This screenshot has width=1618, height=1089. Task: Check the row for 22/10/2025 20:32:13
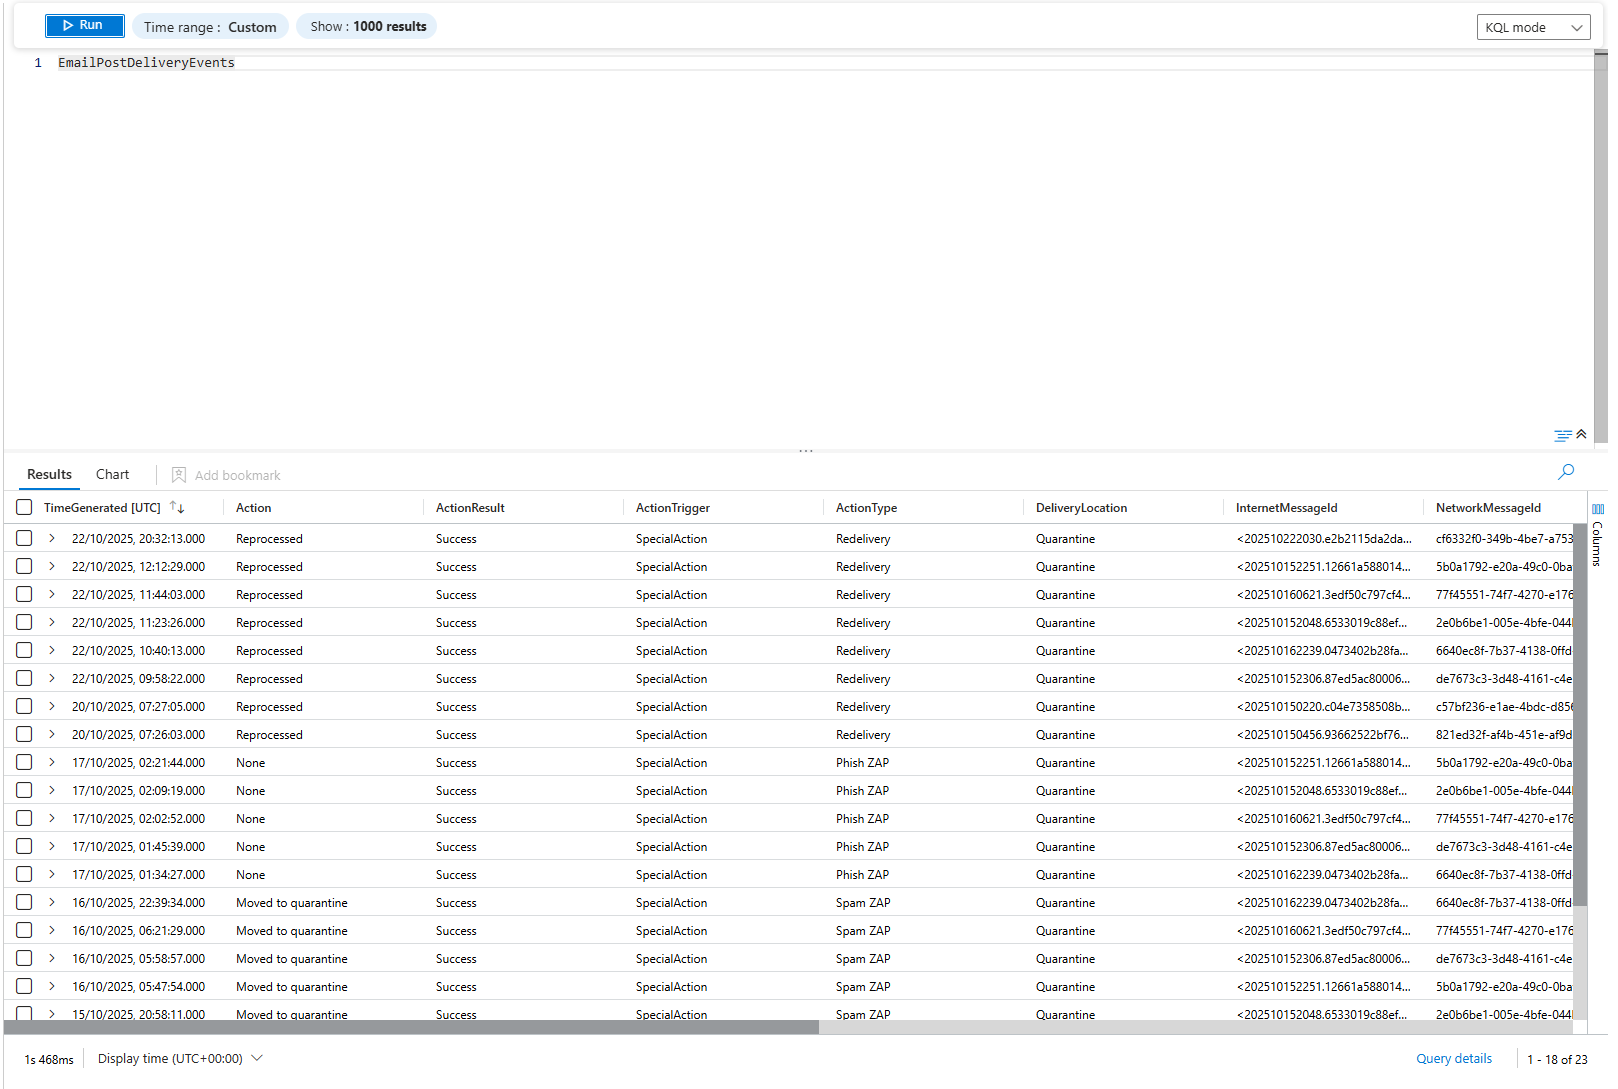tap(24, 538)
